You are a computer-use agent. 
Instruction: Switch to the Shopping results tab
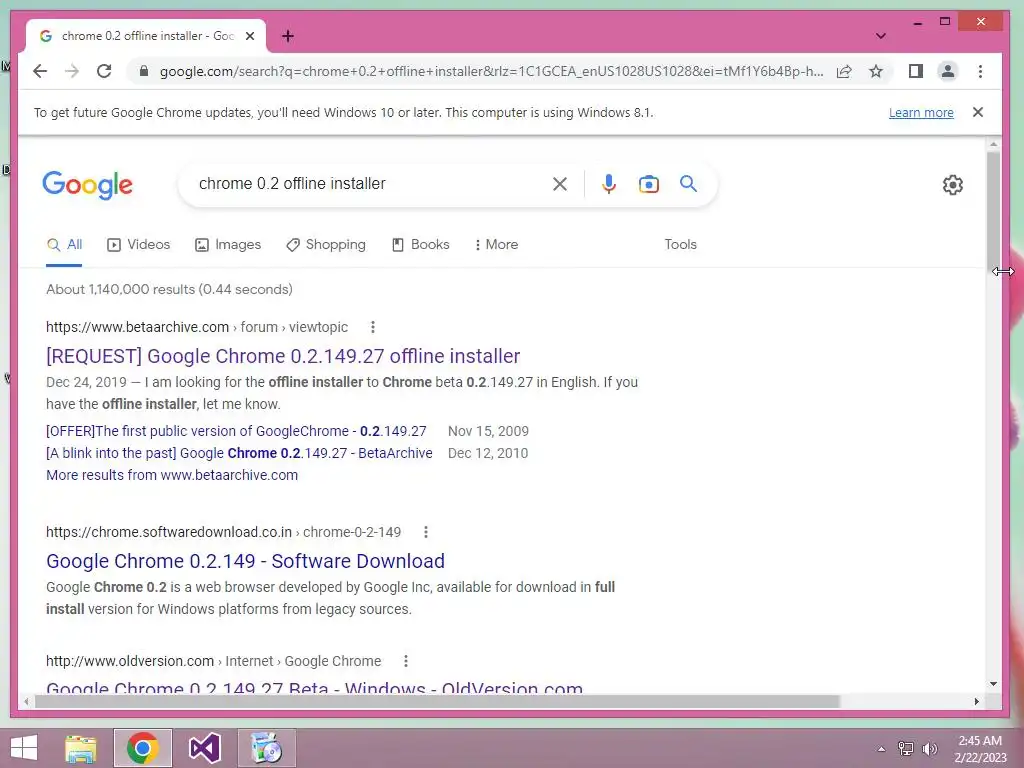(326, 245)
